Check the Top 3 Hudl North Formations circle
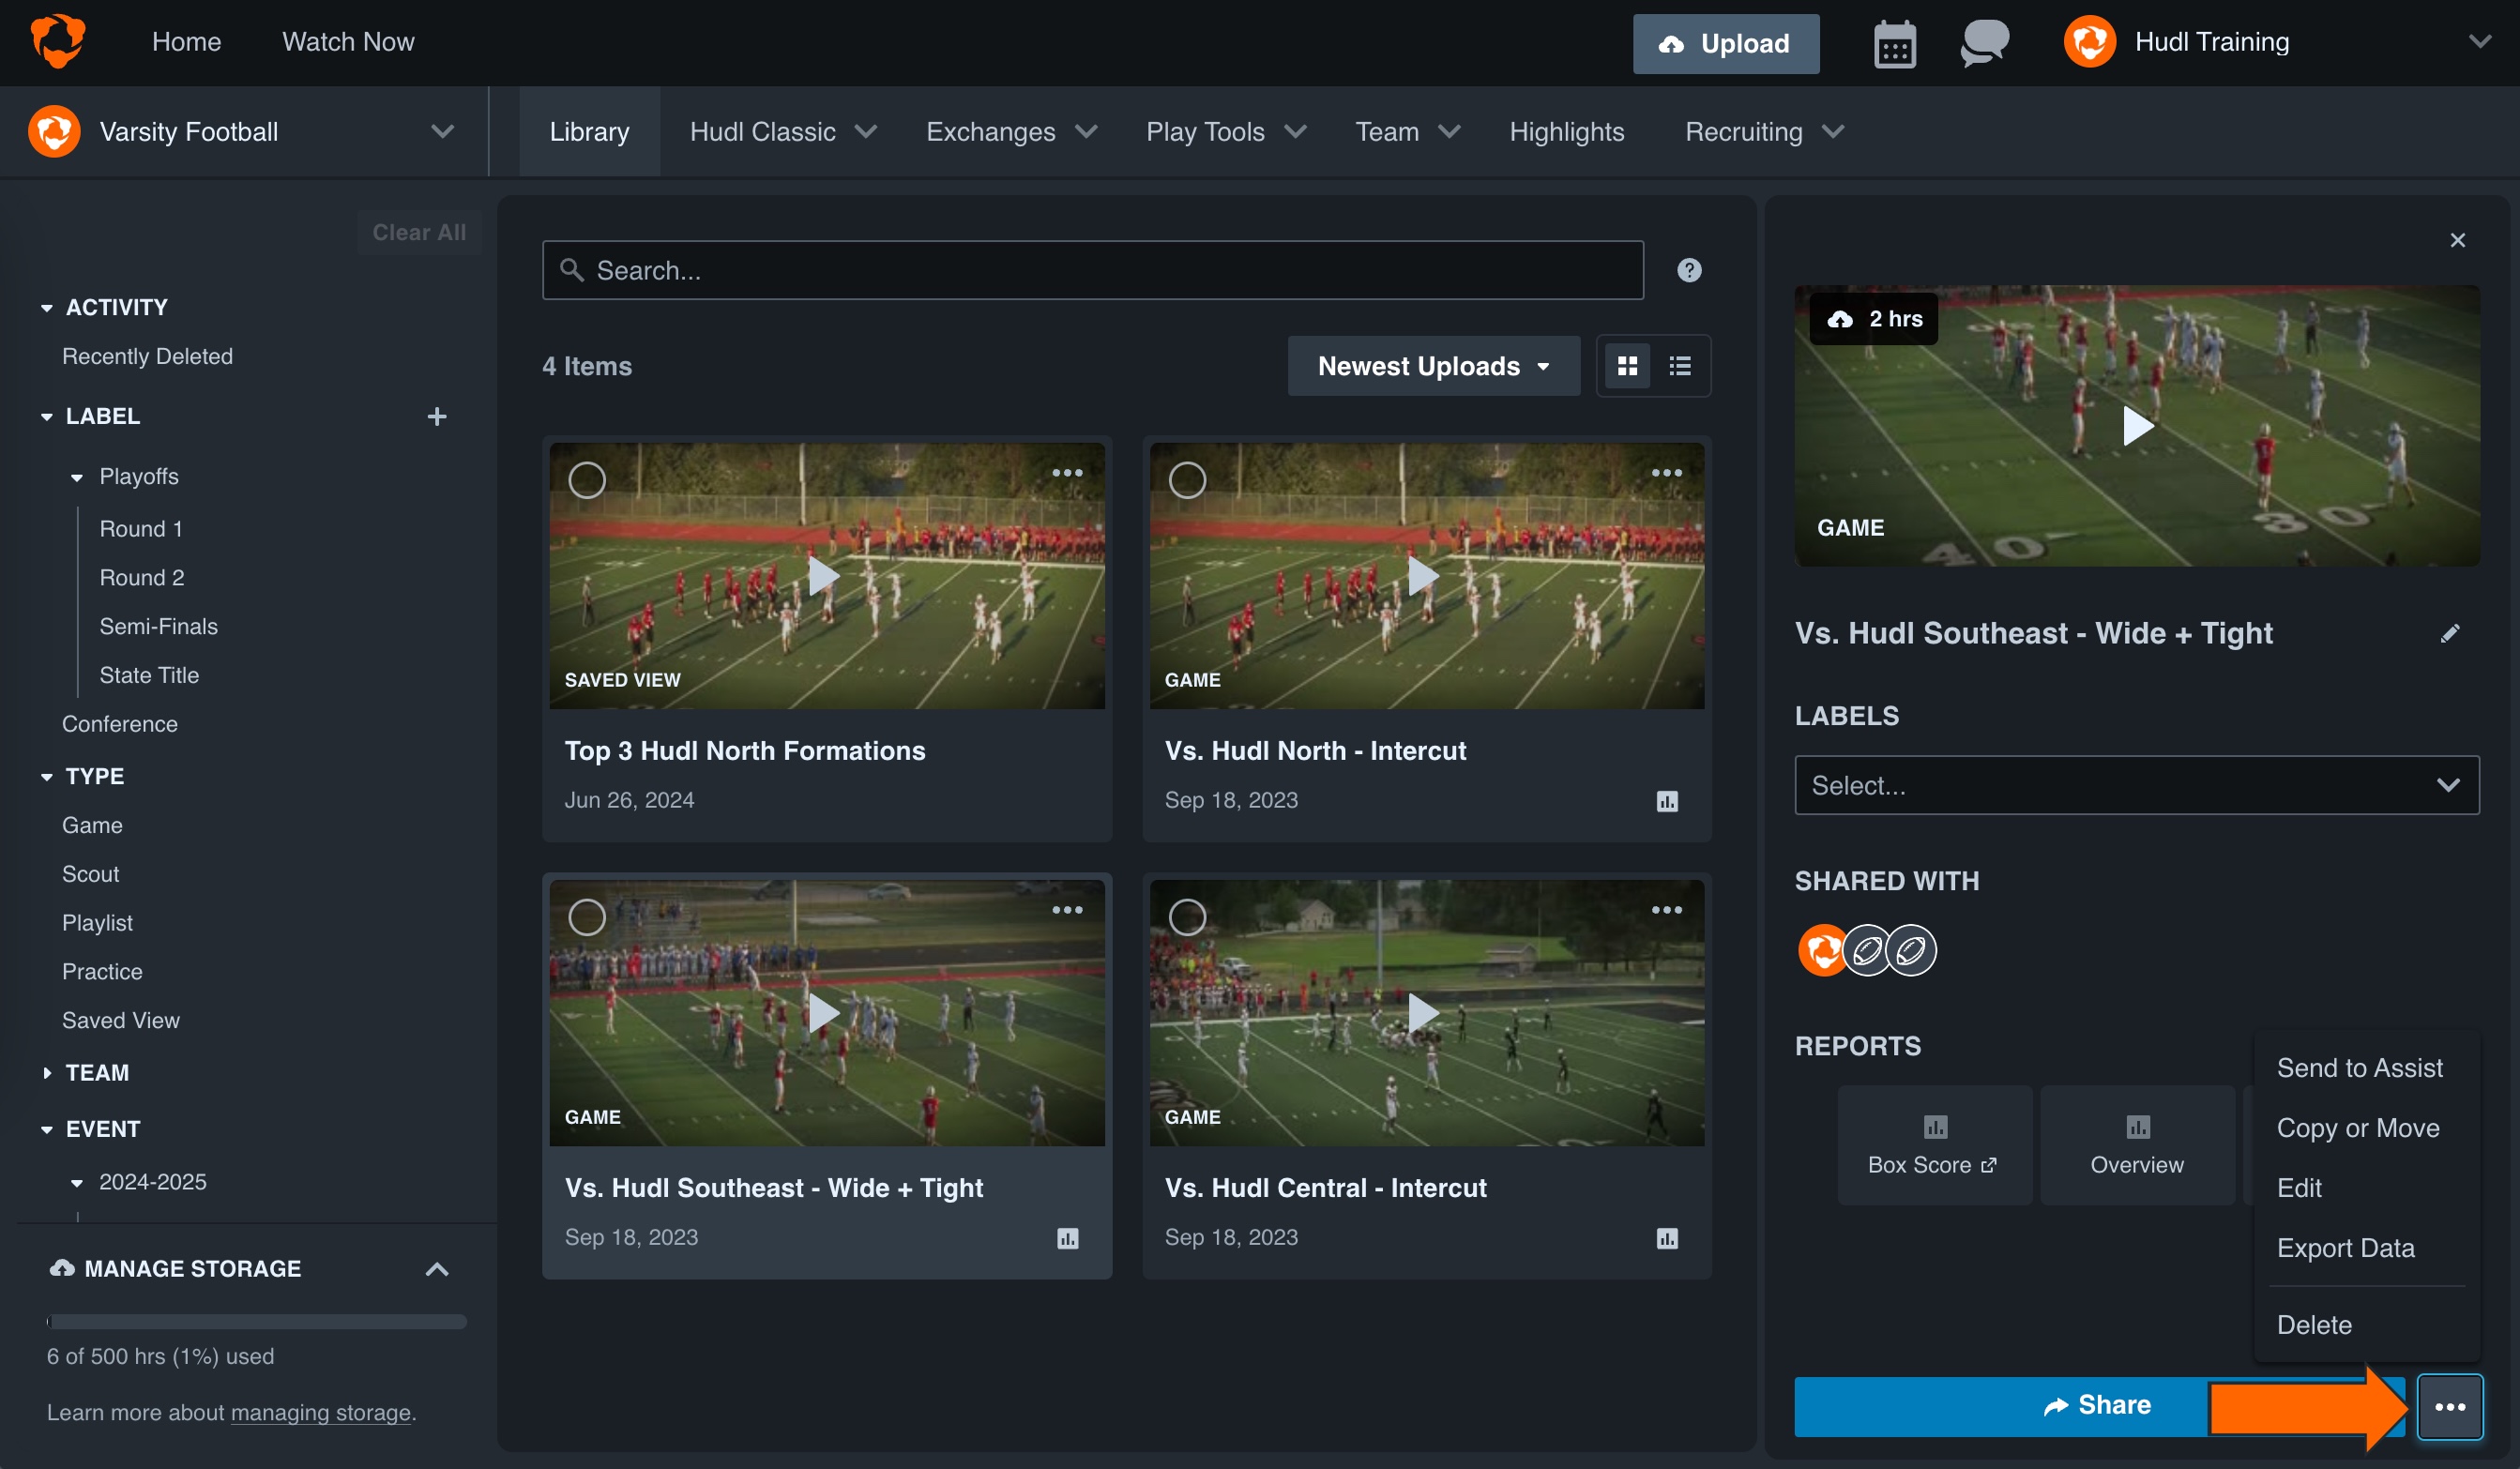 pos(588,480)
